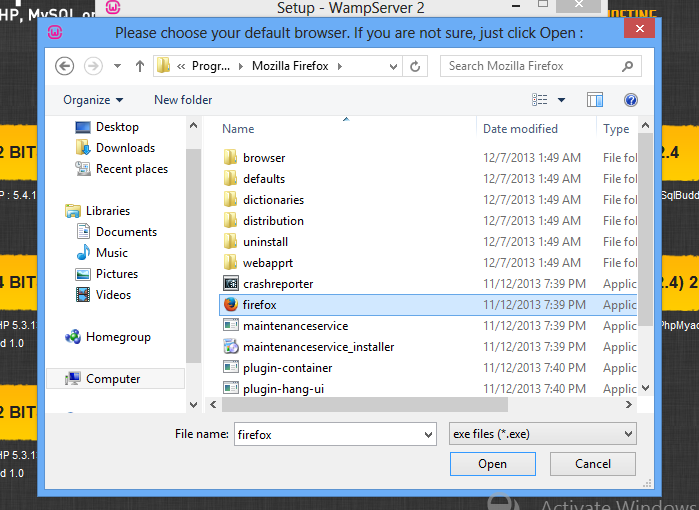Open the Organize menu
The image size is (699, 510).
tap(93, 100)
